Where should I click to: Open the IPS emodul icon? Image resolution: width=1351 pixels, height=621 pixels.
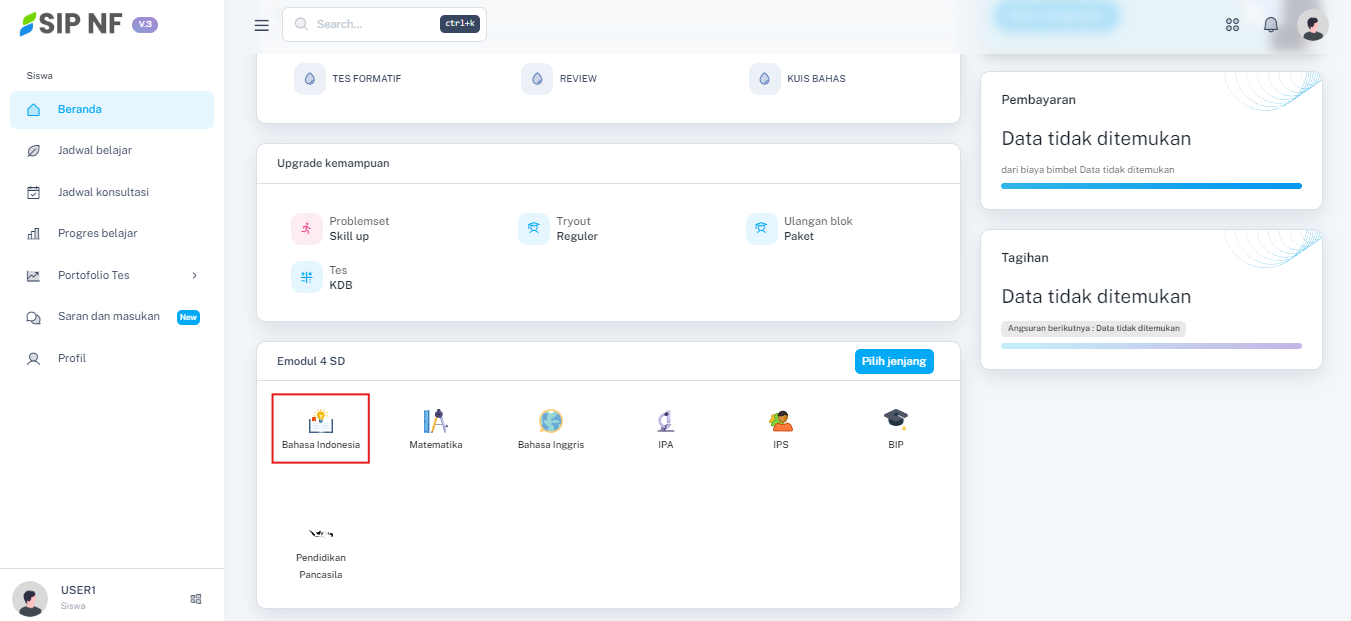point(780,421)
